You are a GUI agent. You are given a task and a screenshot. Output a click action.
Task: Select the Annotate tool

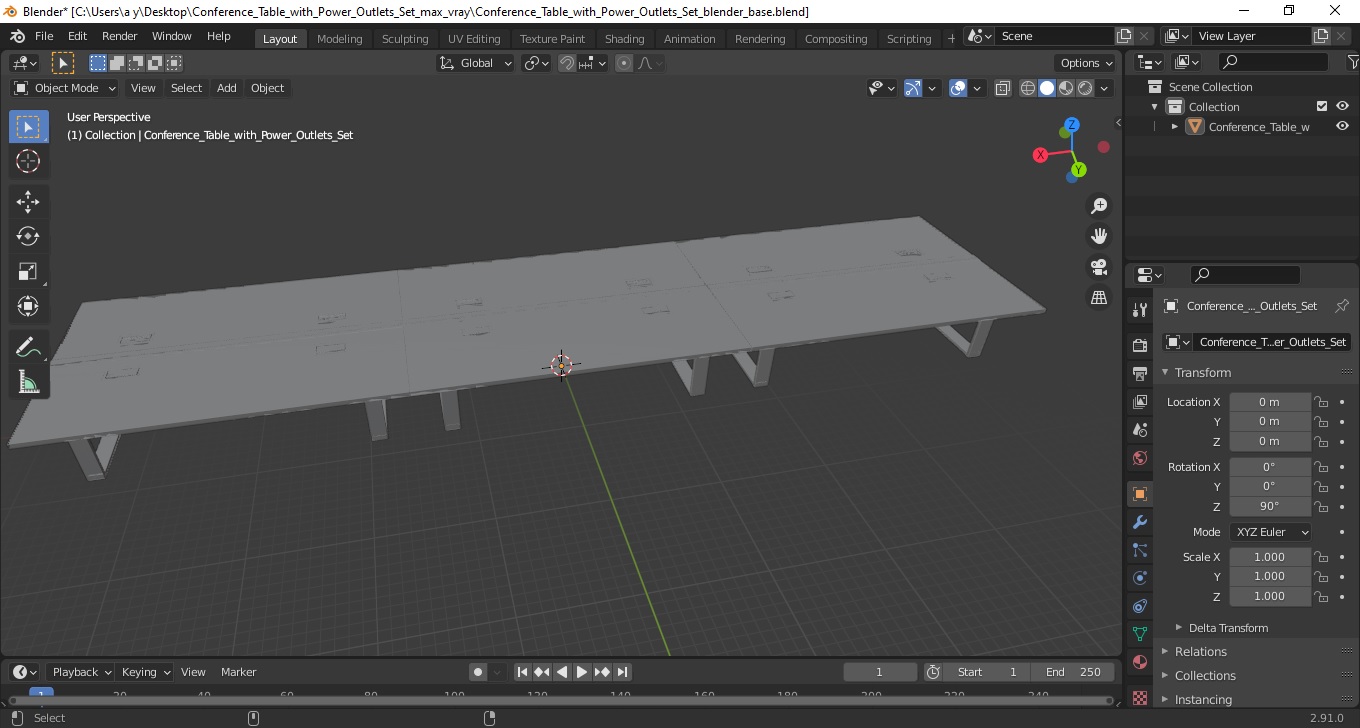point(28,347)
